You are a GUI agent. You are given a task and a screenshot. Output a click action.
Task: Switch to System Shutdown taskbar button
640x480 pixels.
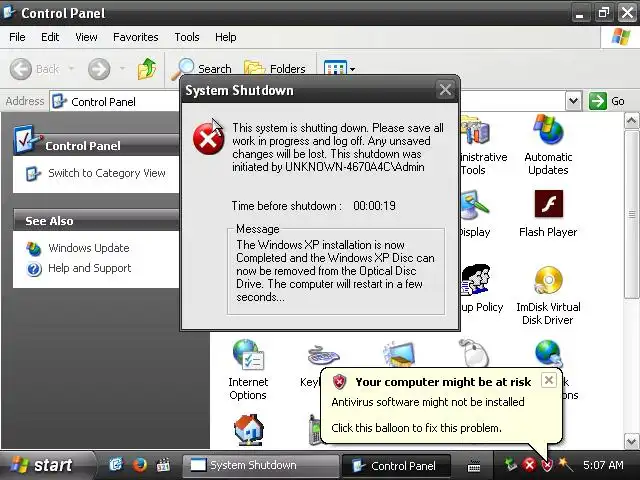click(x=260, y=465)
